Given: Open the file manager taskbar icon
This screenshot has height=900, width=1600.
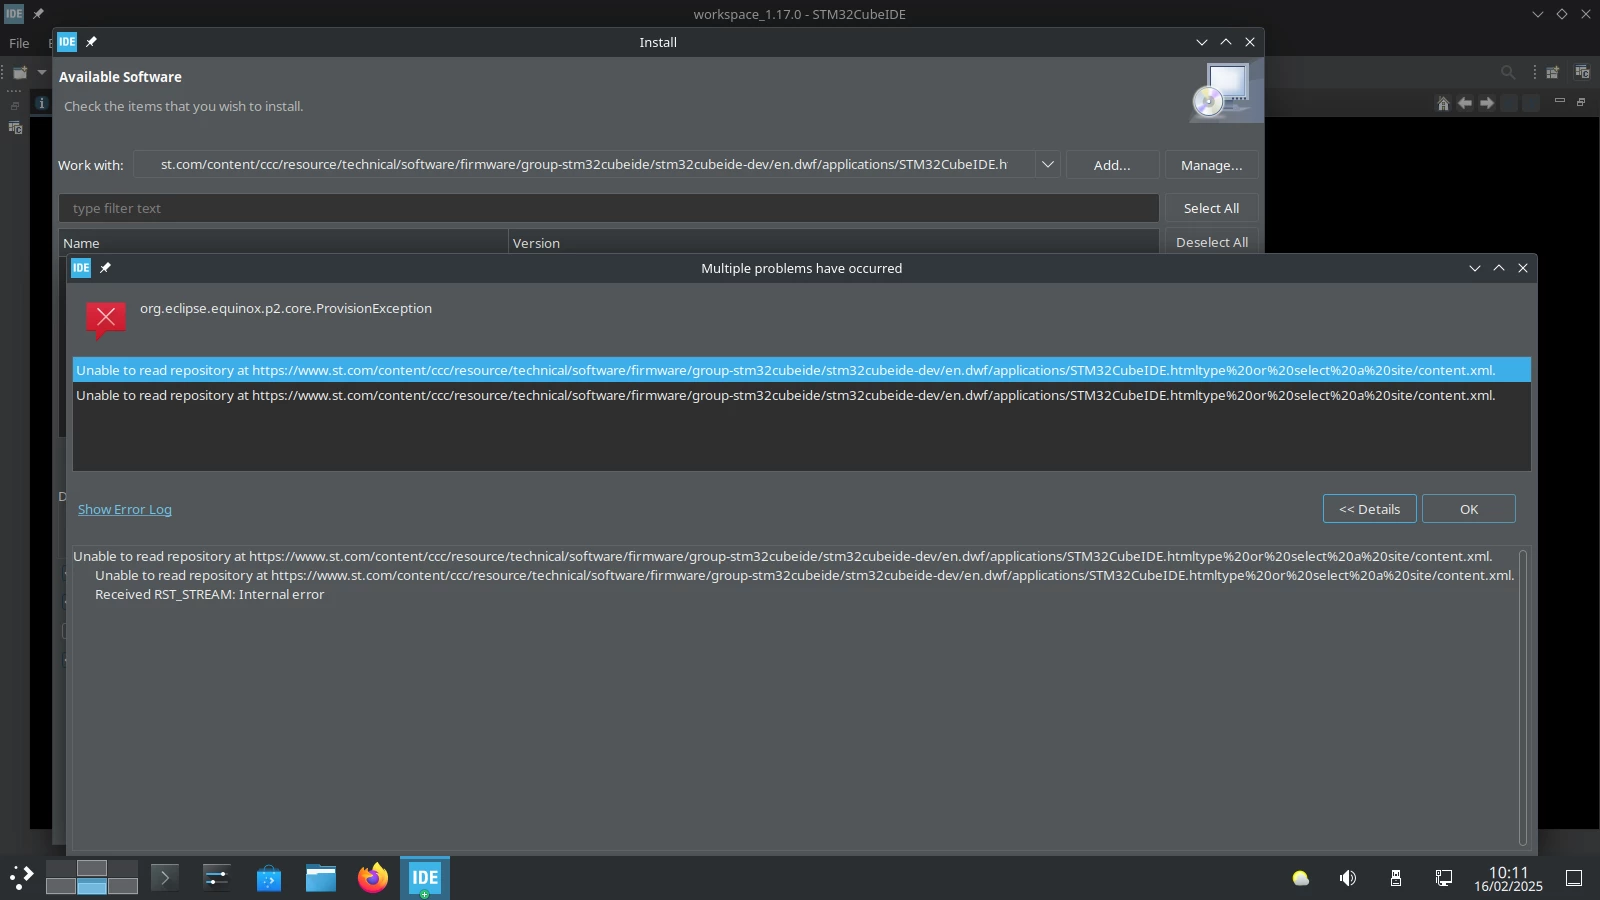Looking at the screenshot, I should (x=321, y=878).
